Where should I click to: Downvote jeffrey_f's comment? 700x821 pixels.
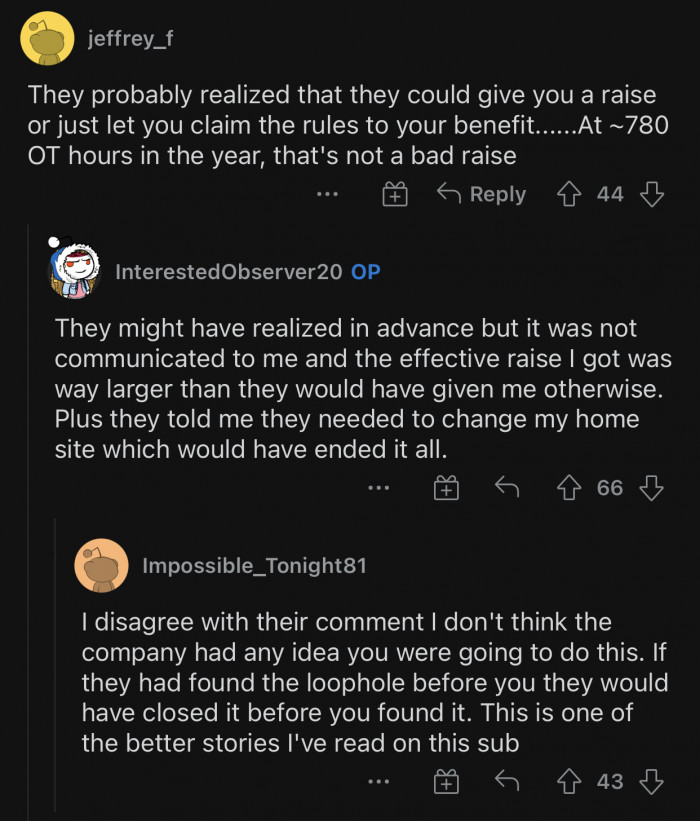pyautogui.click(x=651, y=194)
